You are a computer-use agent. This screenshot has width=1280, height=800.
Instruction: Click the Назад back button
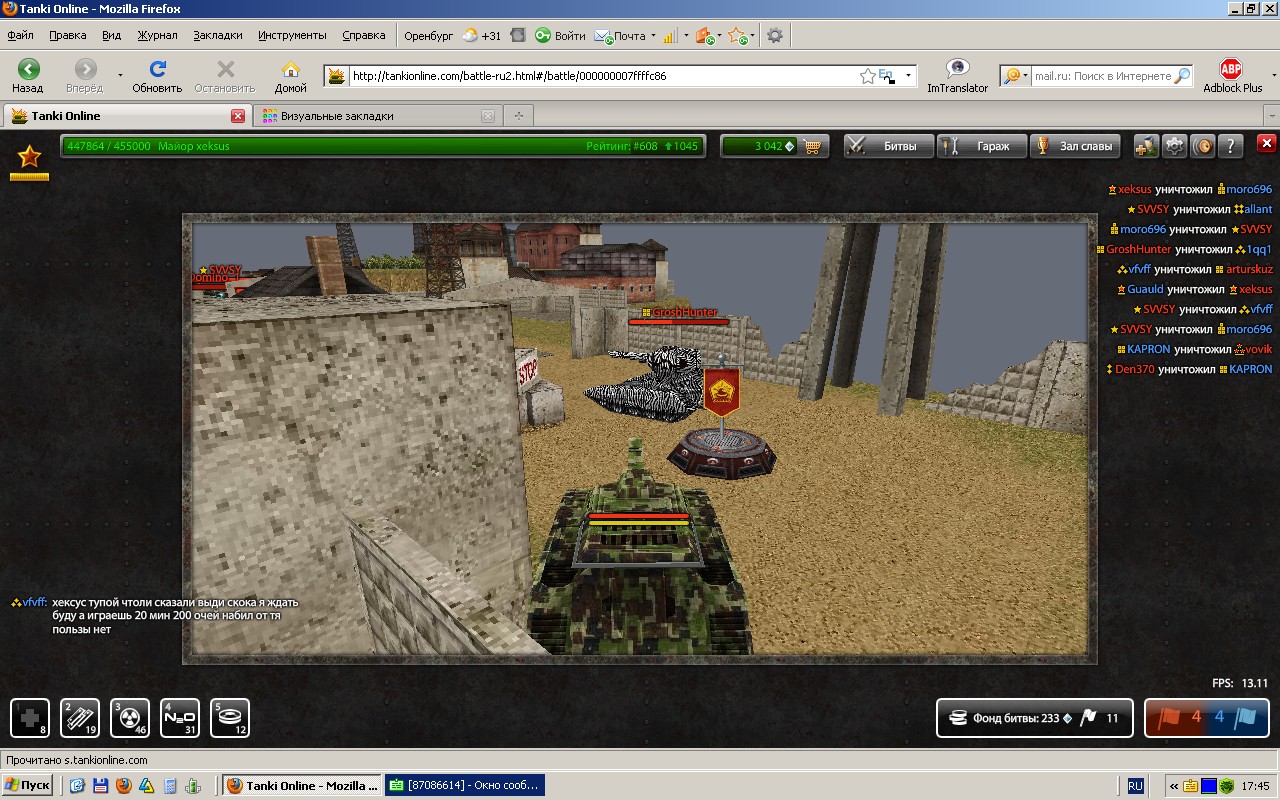pyautogui.click(x=28, y=75)
